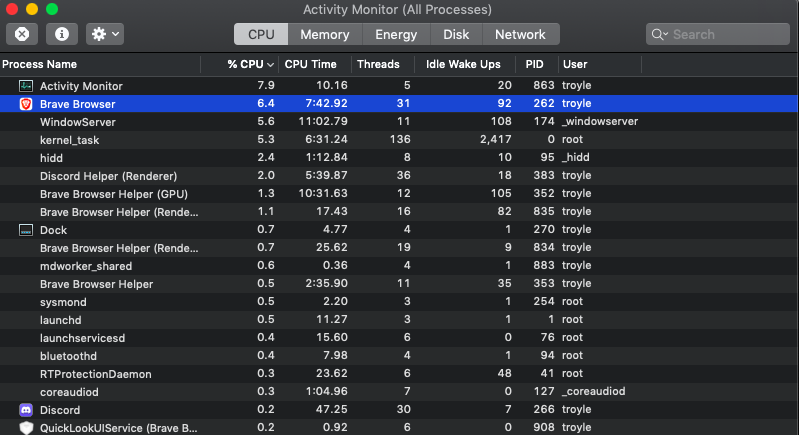Viewport: 799px width, 435px height.
Task: Select the Brave Browser Helper row with PID 835
Action: click(399, 212)
